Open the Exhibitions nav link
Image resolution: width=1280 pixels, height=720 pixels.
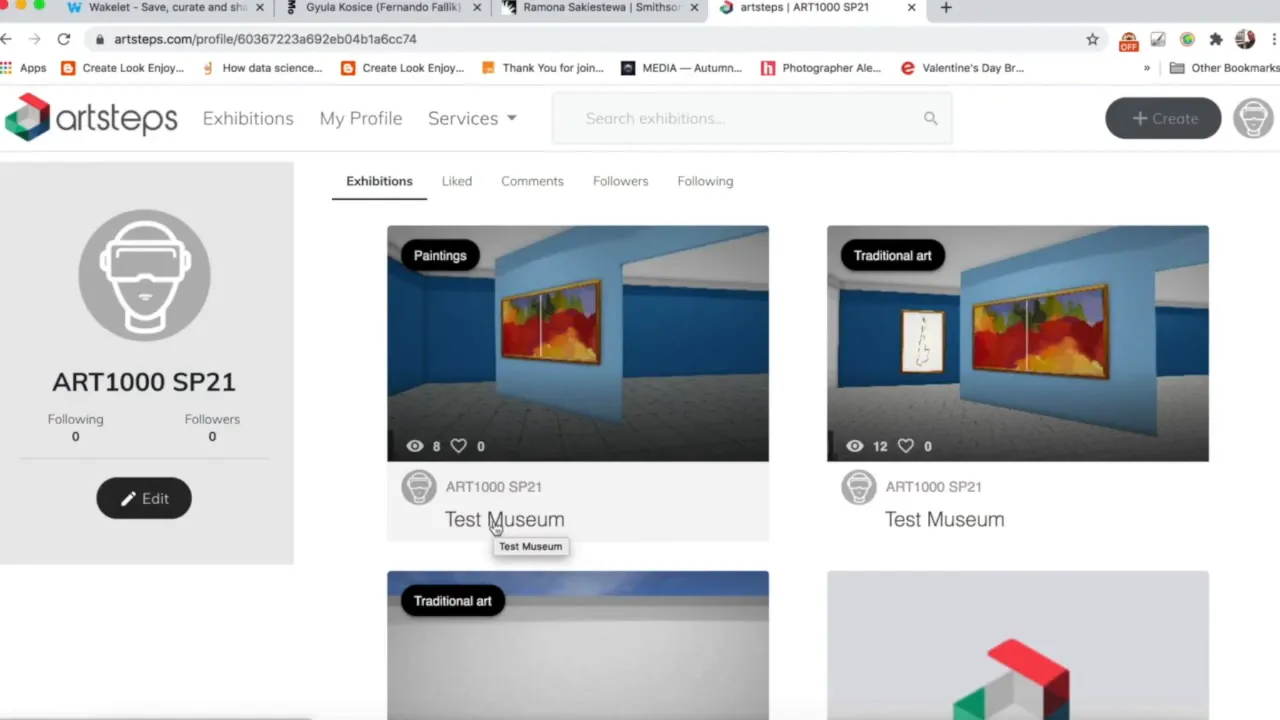point(248,118)
